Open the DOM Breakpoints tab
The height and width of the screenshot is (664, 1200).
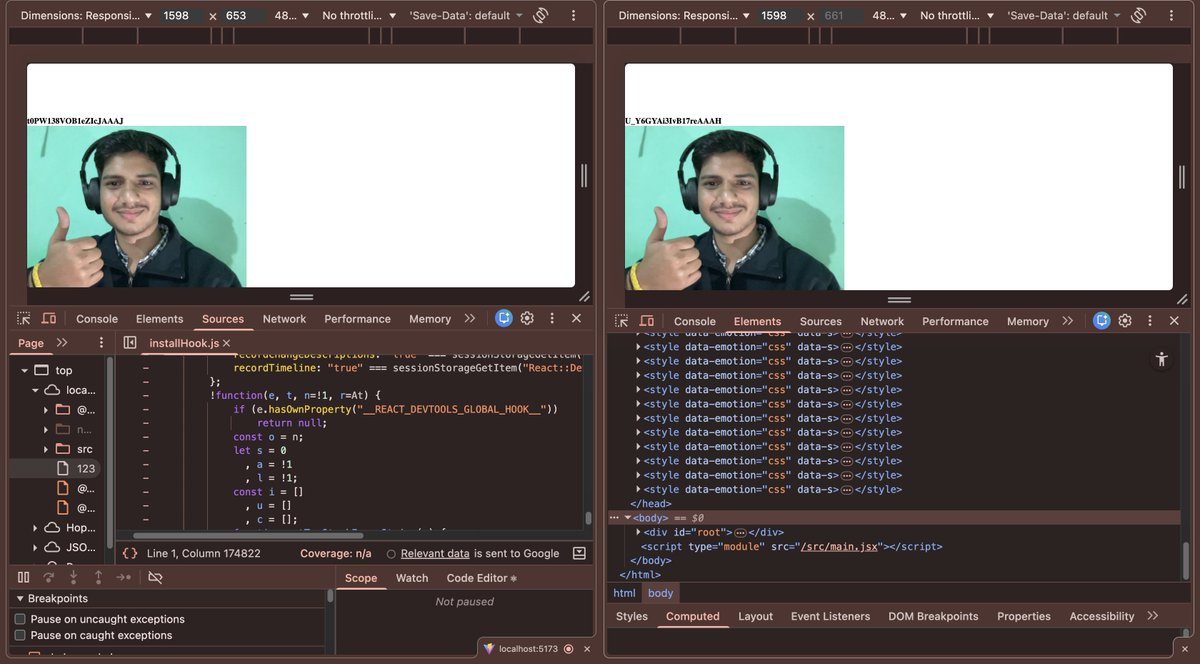(x=933, y=616)
